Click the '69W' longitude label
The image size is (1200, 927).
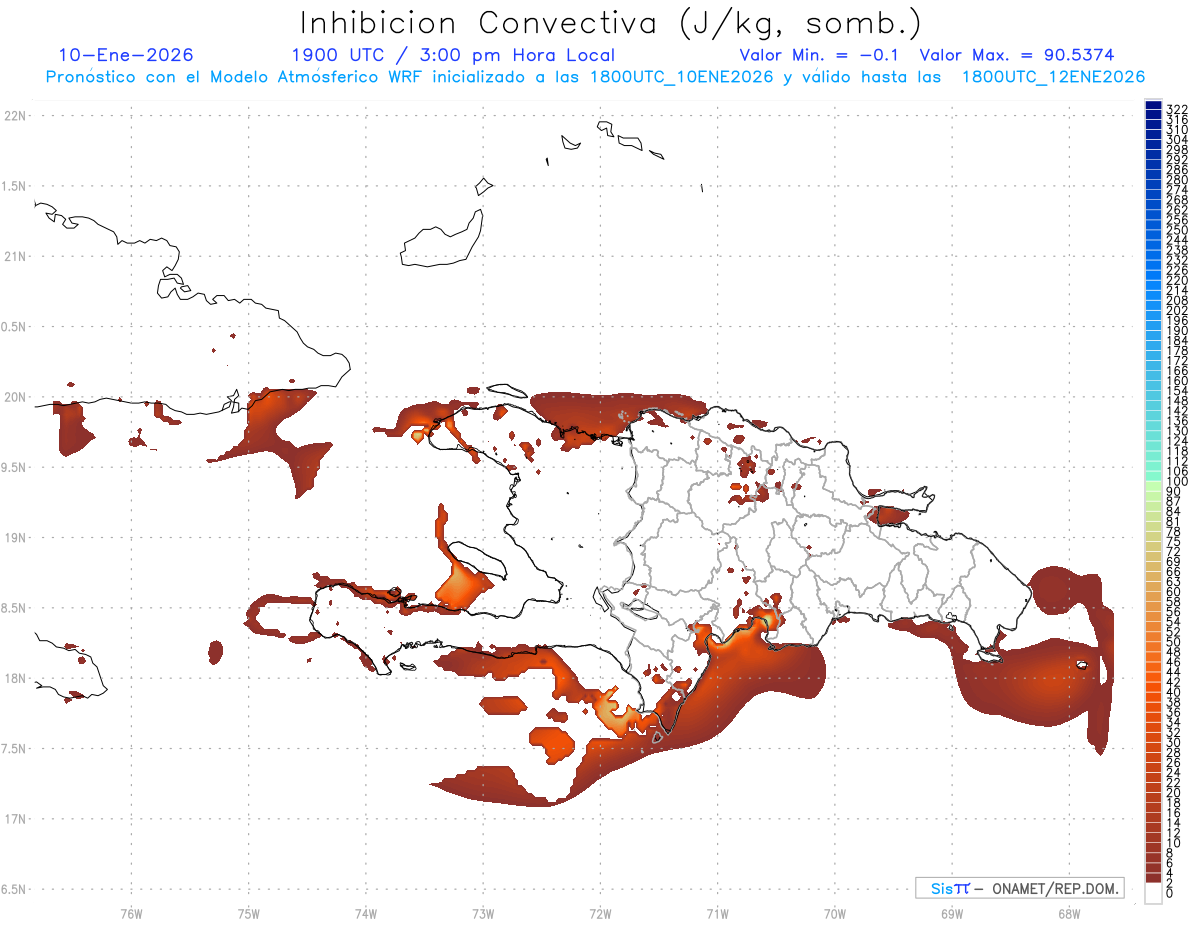[952, 913]
